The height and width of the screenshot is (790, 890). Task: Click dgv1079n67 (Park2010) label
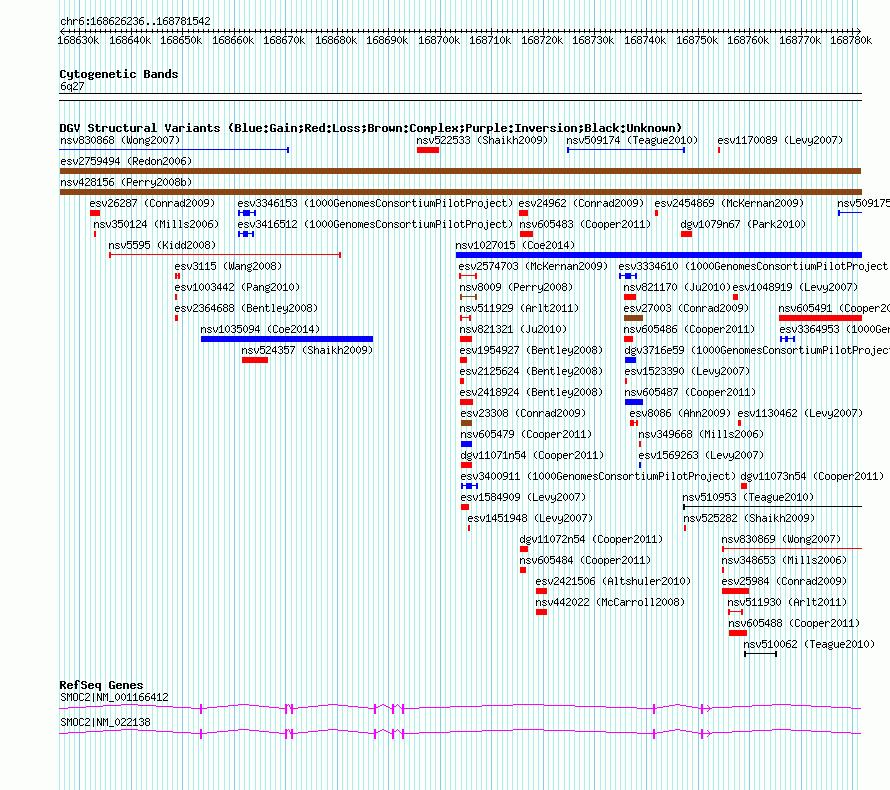coord(743,224)
